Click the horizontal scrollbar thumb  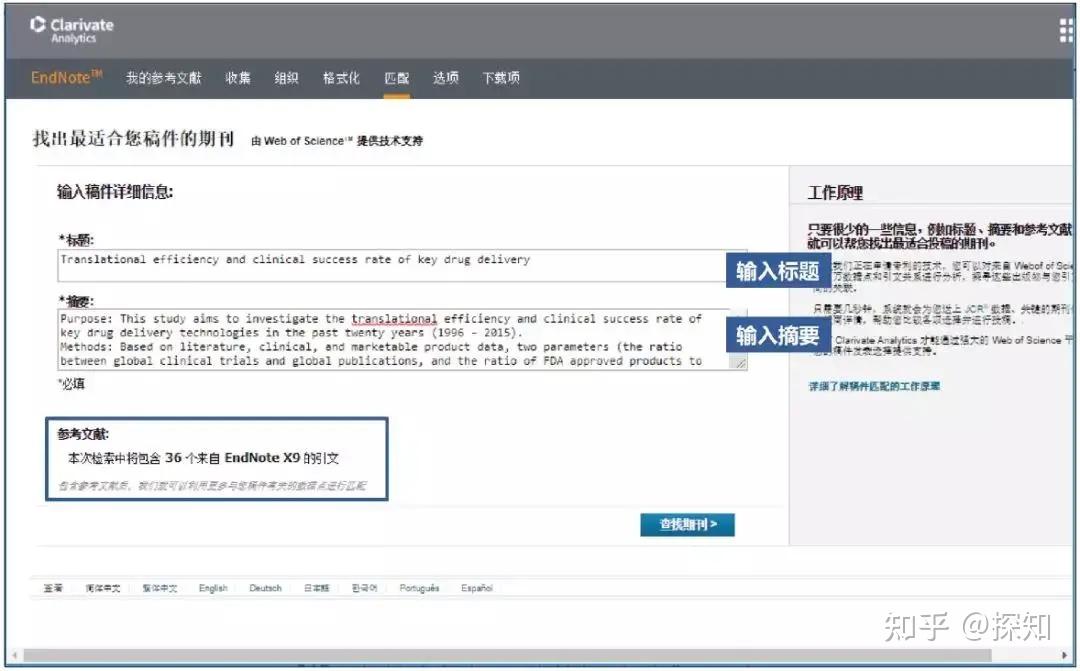click(x=506, y=655)
